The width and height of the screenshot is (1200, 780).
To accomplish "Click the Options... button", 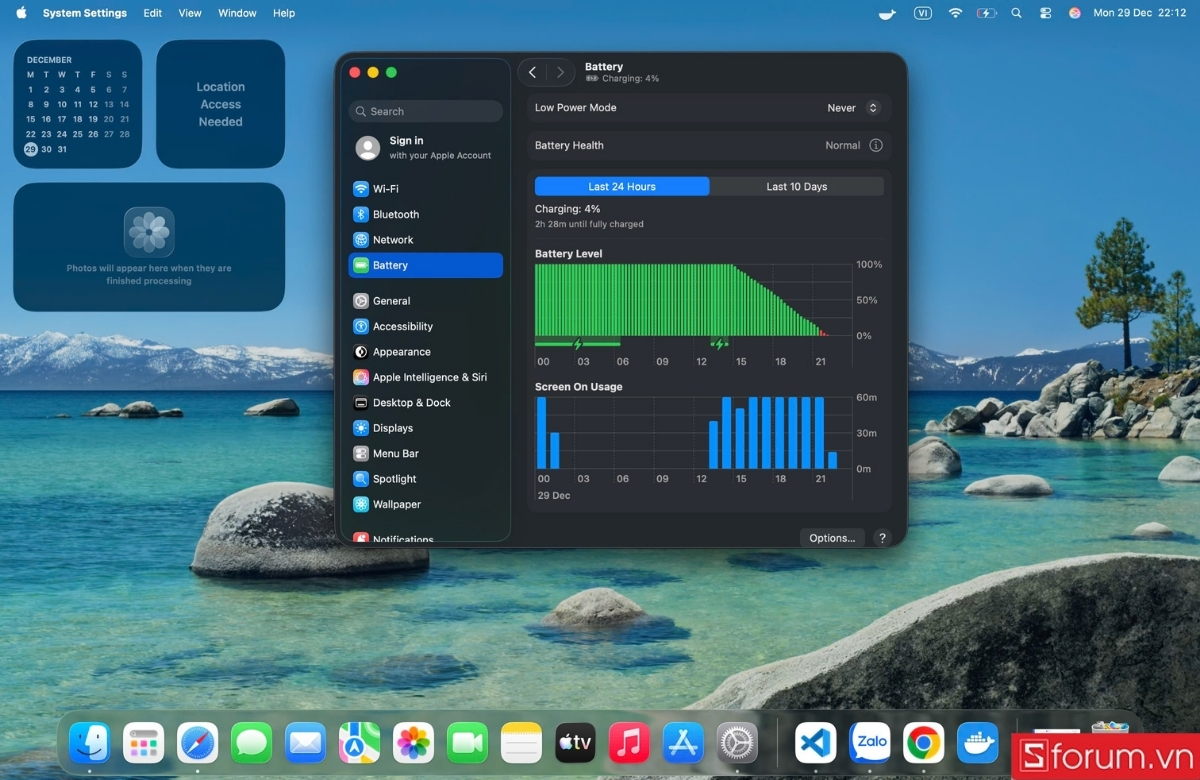I will tap(831, 537).
